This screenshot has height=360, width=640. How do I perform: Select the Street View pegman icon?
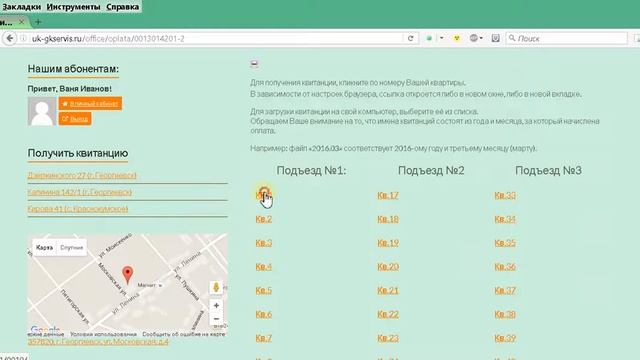[x=216, y=287]
